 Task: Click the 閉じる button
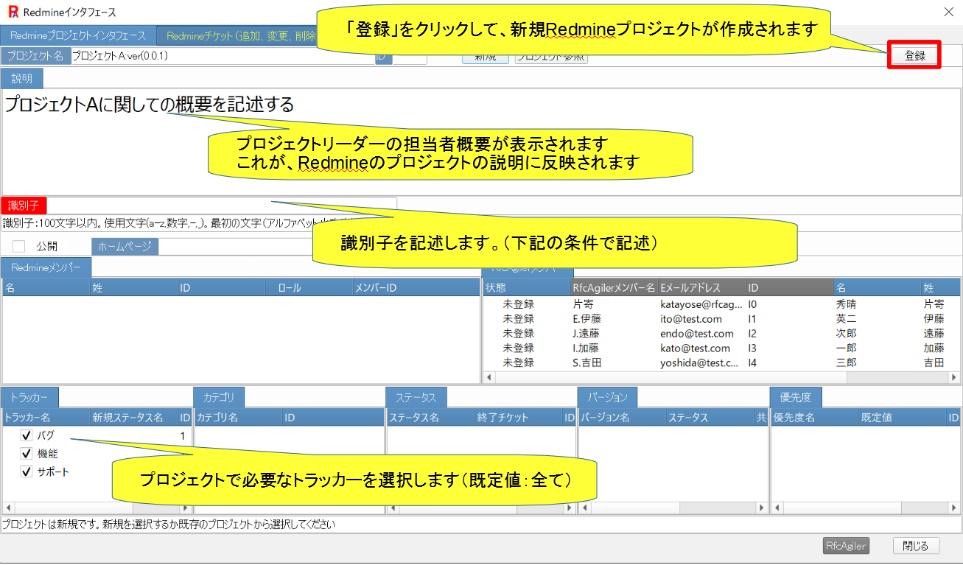(915, 546)
